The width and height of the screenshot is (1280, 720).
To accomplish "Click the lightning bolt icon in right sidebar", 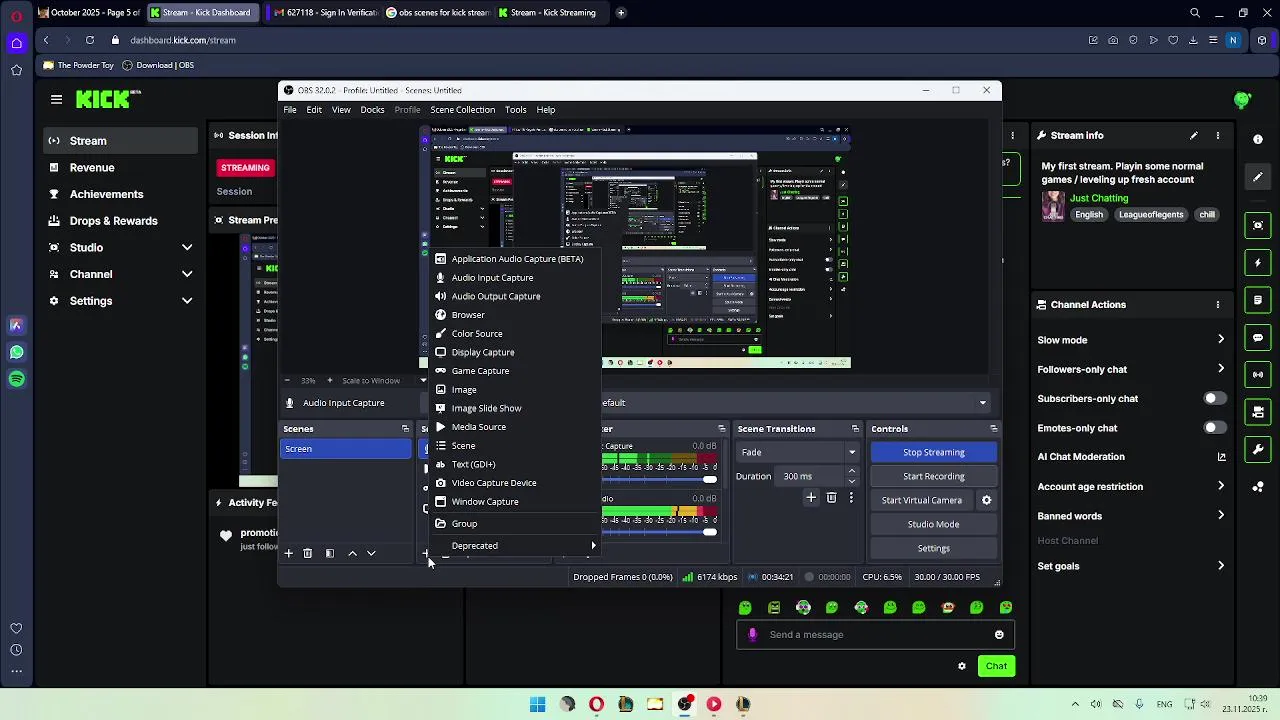I will click(x=1258, y=263).
